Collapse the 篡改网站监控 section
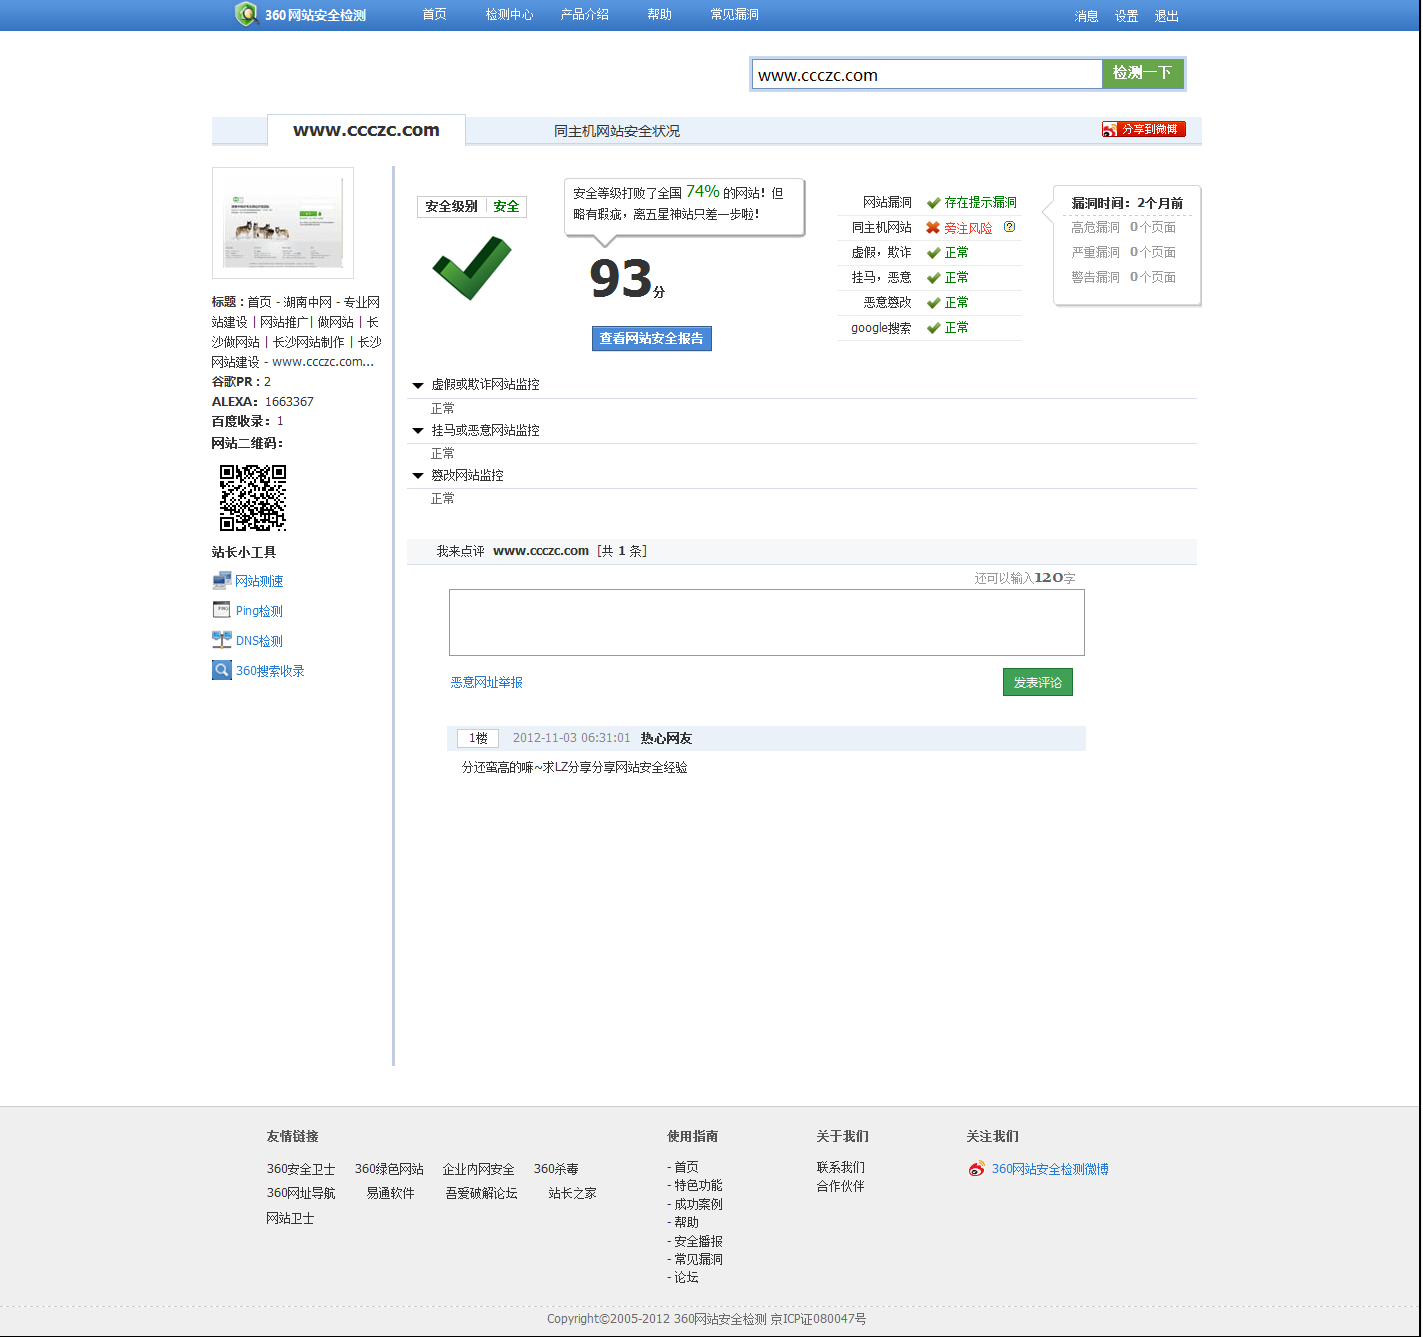 [418, 476]
